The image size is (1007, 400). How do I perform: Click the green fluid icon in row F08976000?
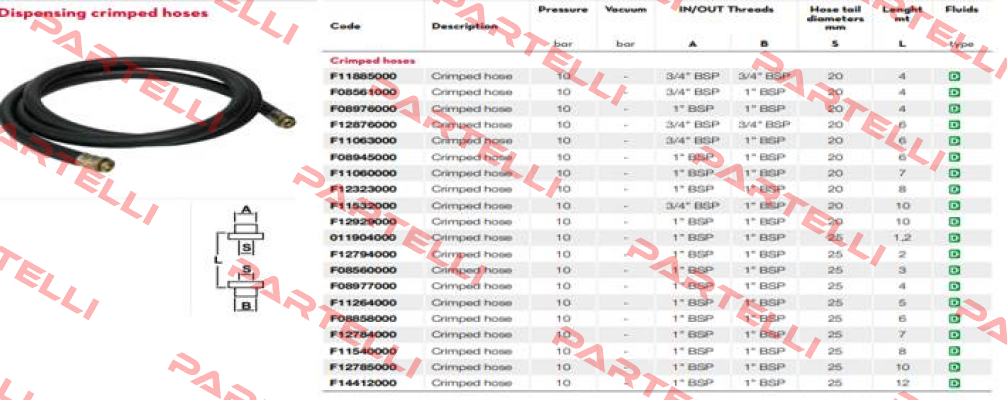(x=954, y=109)
